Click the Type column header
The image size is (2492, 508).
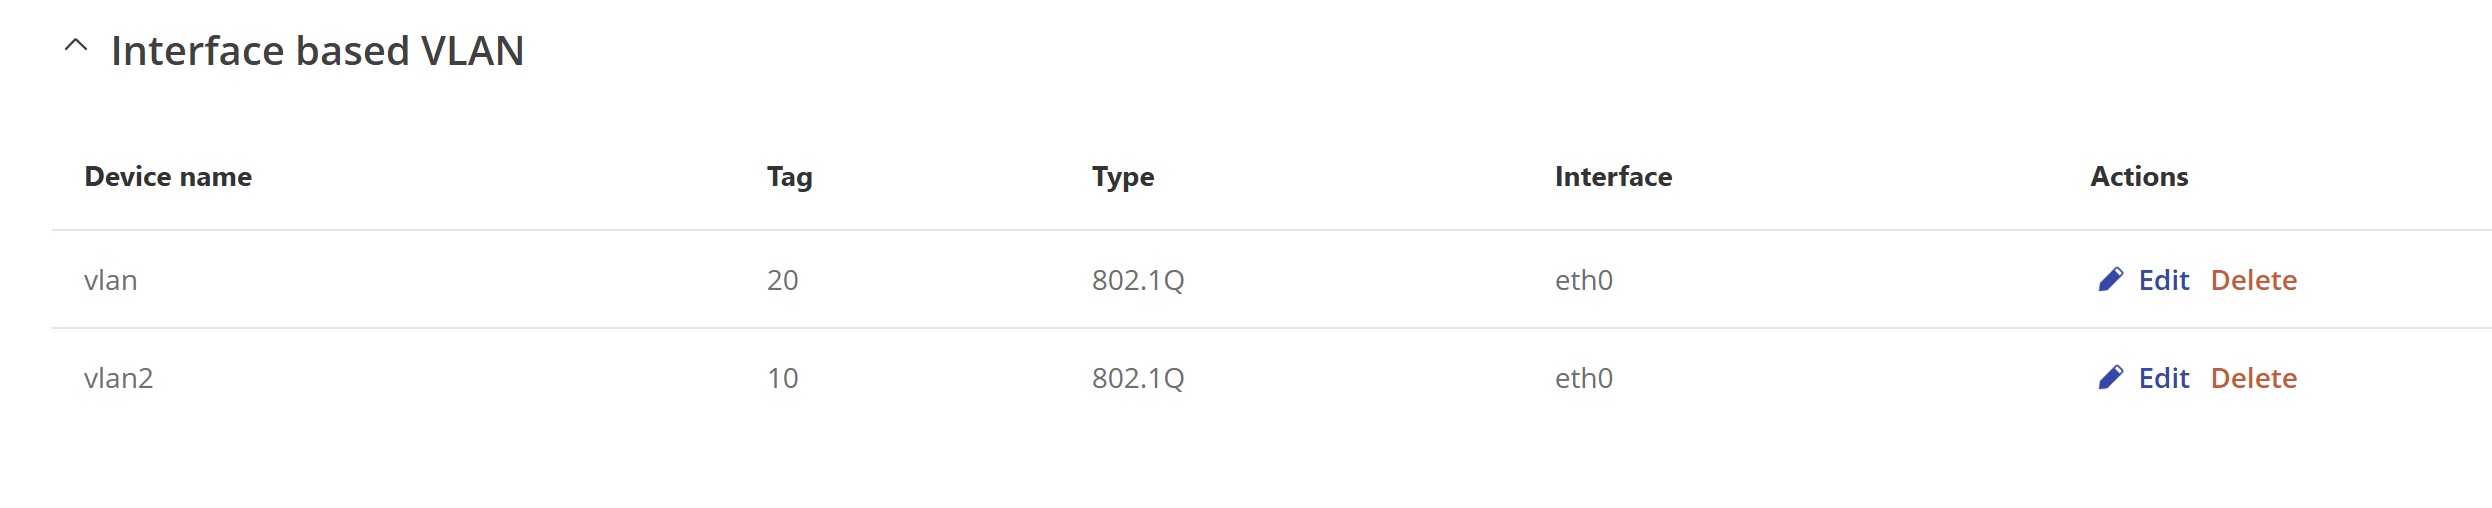(x=1123, y=178)
